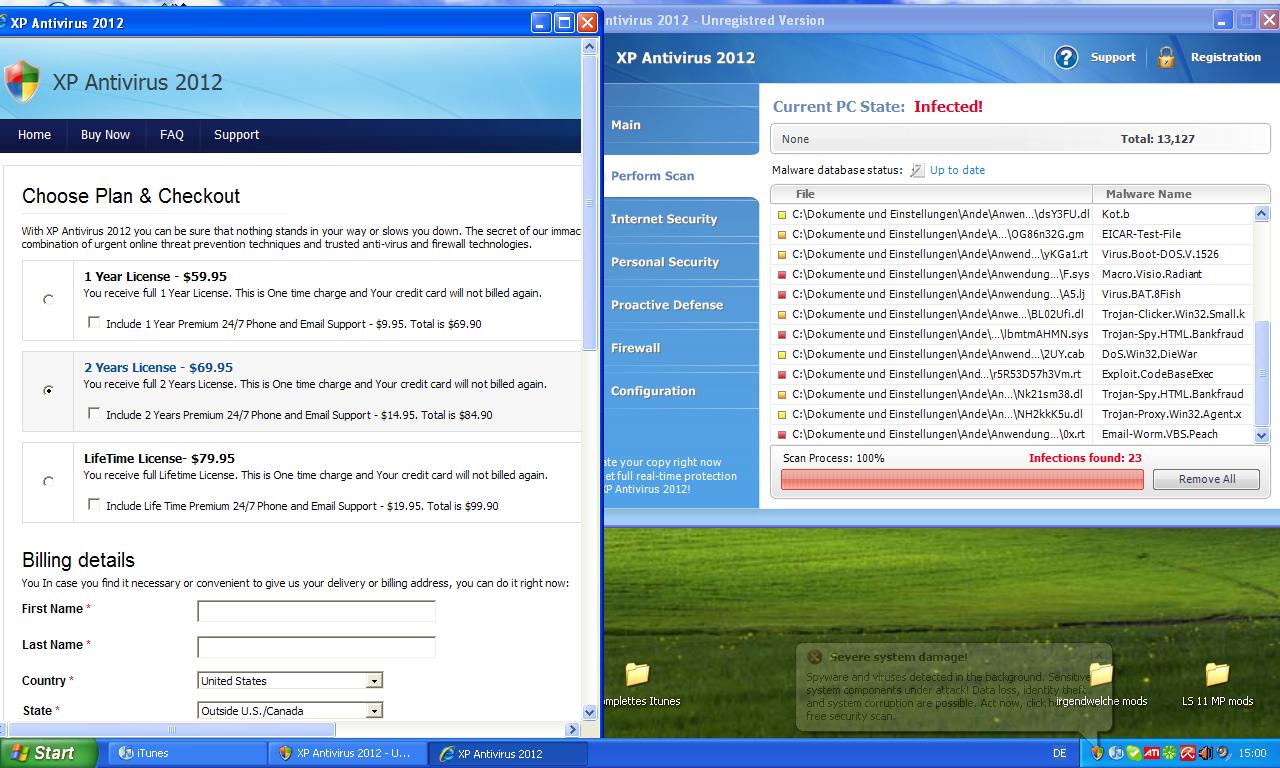Click the XP Antivirus shield logo
Image resolution: width=1280 pixels, height=768 pixels.
pos(22,82)
